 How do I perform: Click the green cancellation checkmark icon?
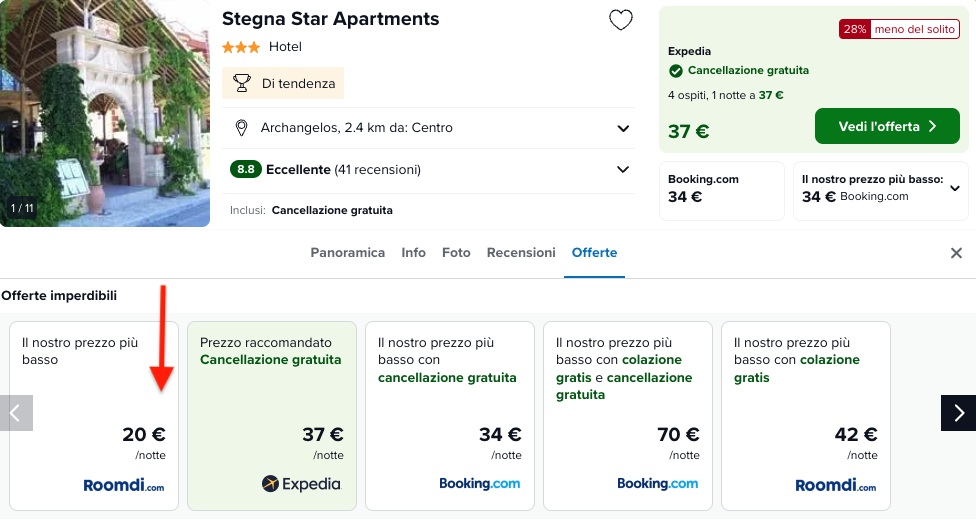(676, 71)
